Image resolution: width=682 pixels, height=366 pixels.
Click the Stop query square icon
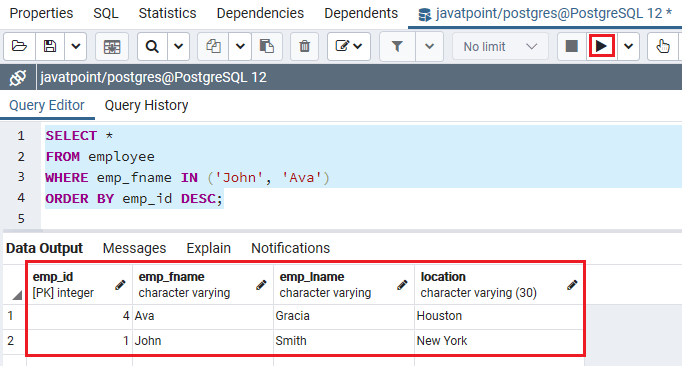[x=572, y=46]
